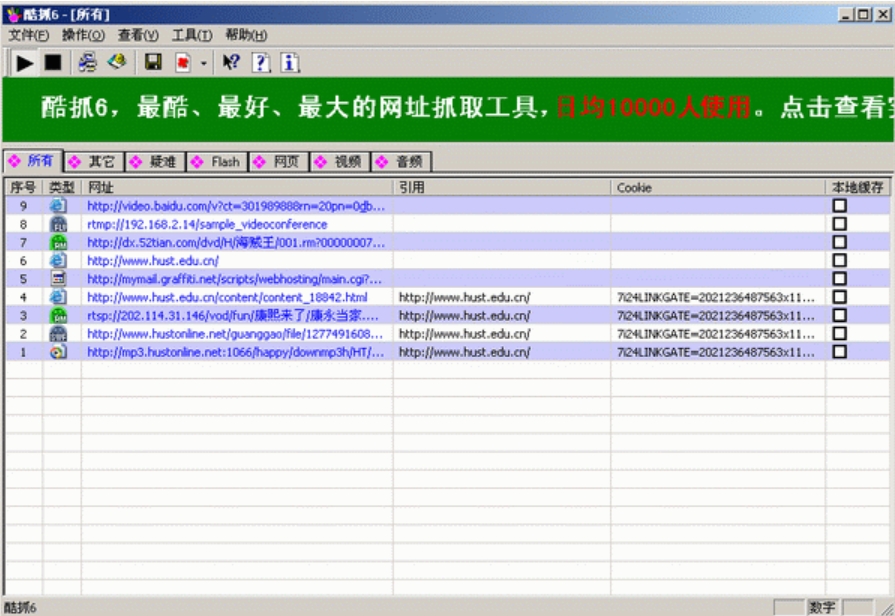Open the 查看(V) menu

pyautogui.click(x=138, y=35)
